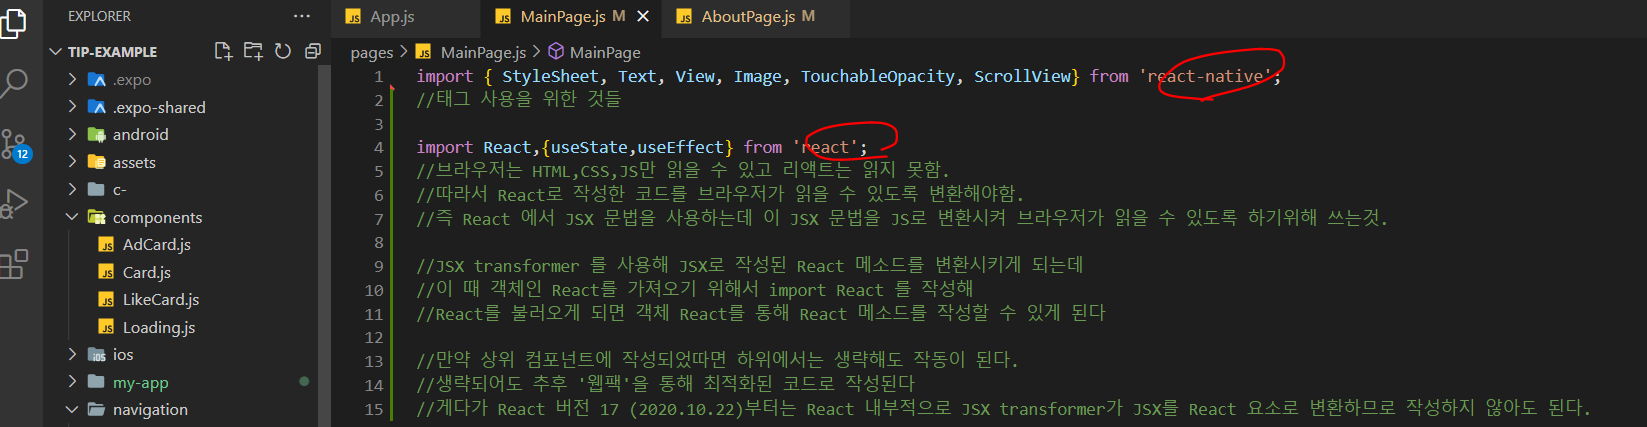The width and height of the screenshot is (1647, 427).
Task: Click the pages breadcrumb segment
Action: [x=372, y=53]
